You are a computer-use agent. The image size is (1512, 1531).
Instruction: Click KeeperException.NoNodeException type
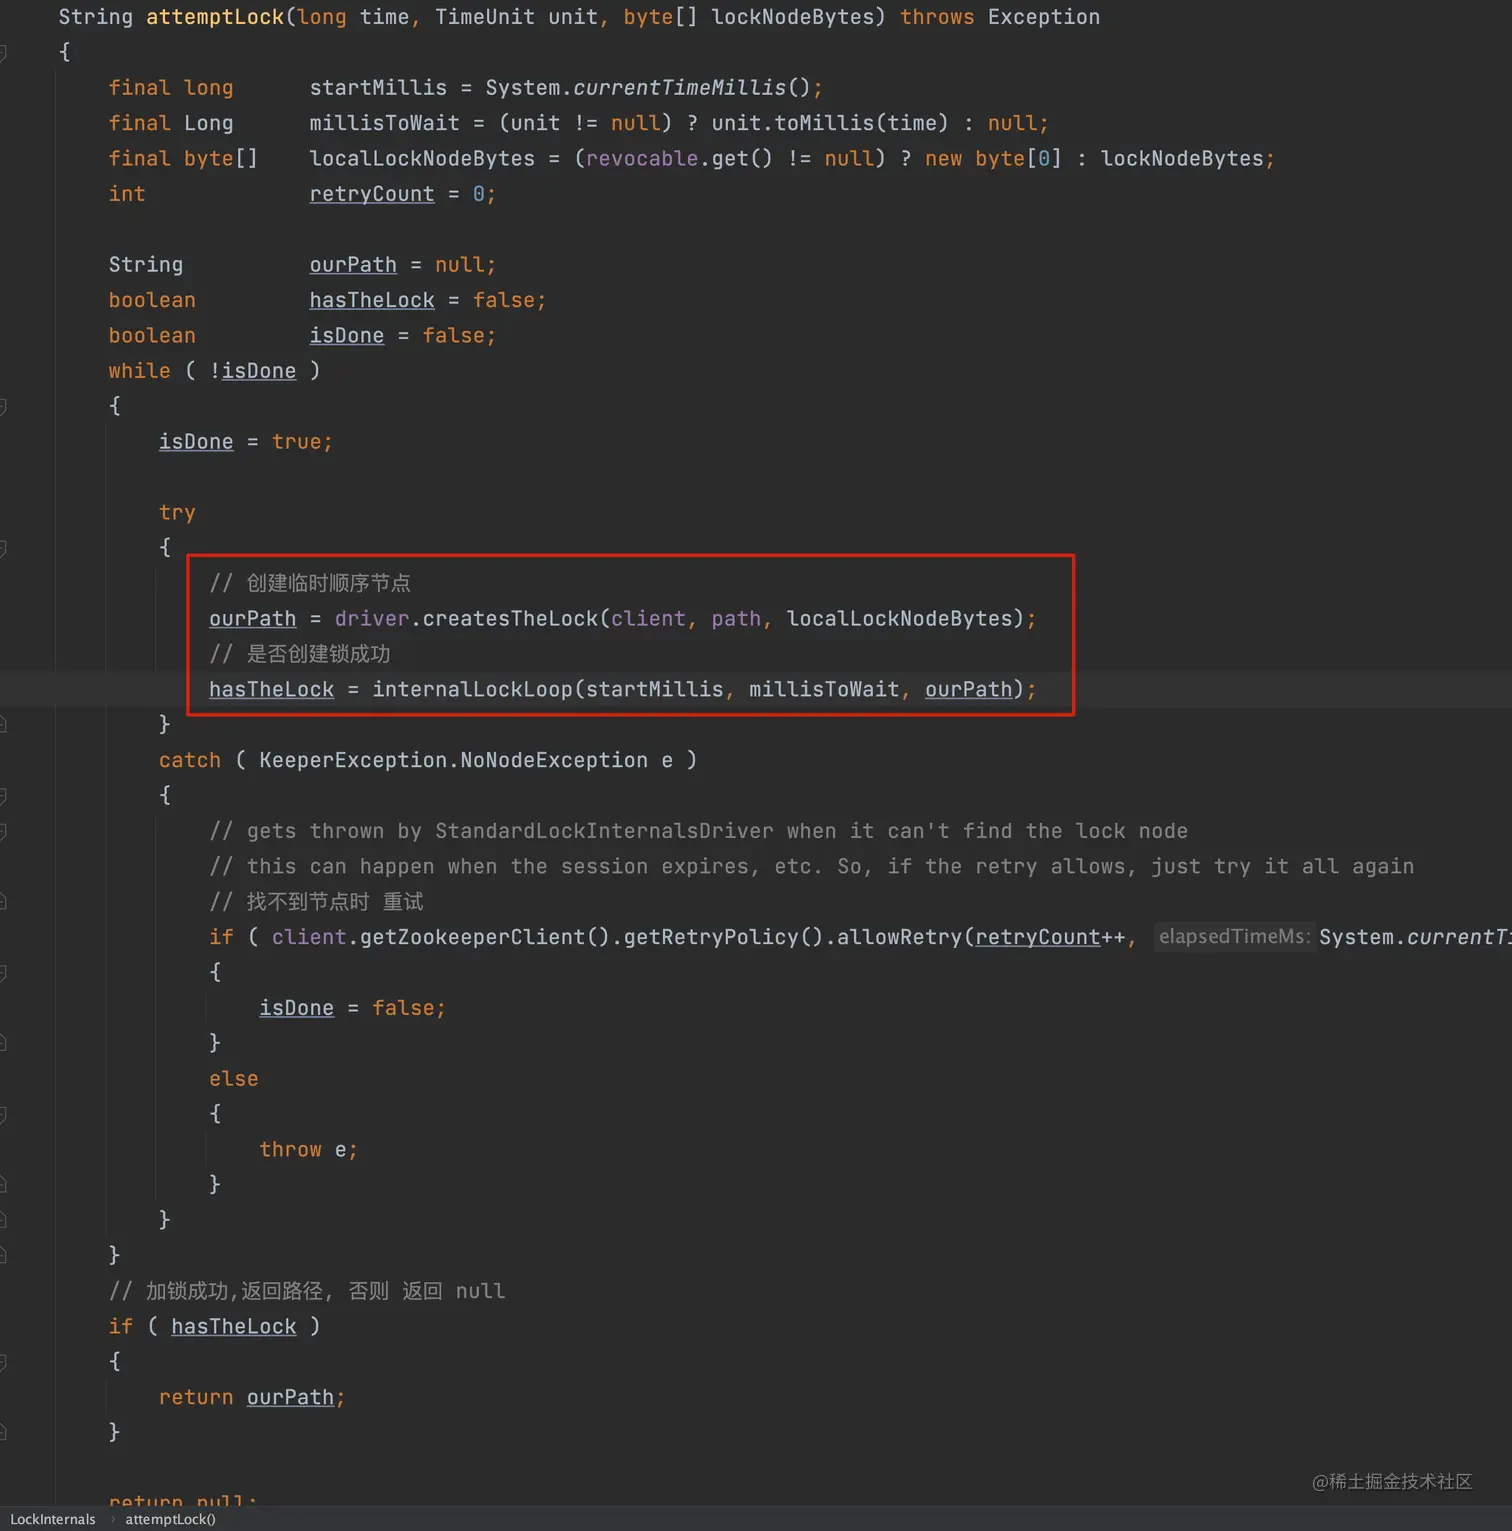click(453, 761)
